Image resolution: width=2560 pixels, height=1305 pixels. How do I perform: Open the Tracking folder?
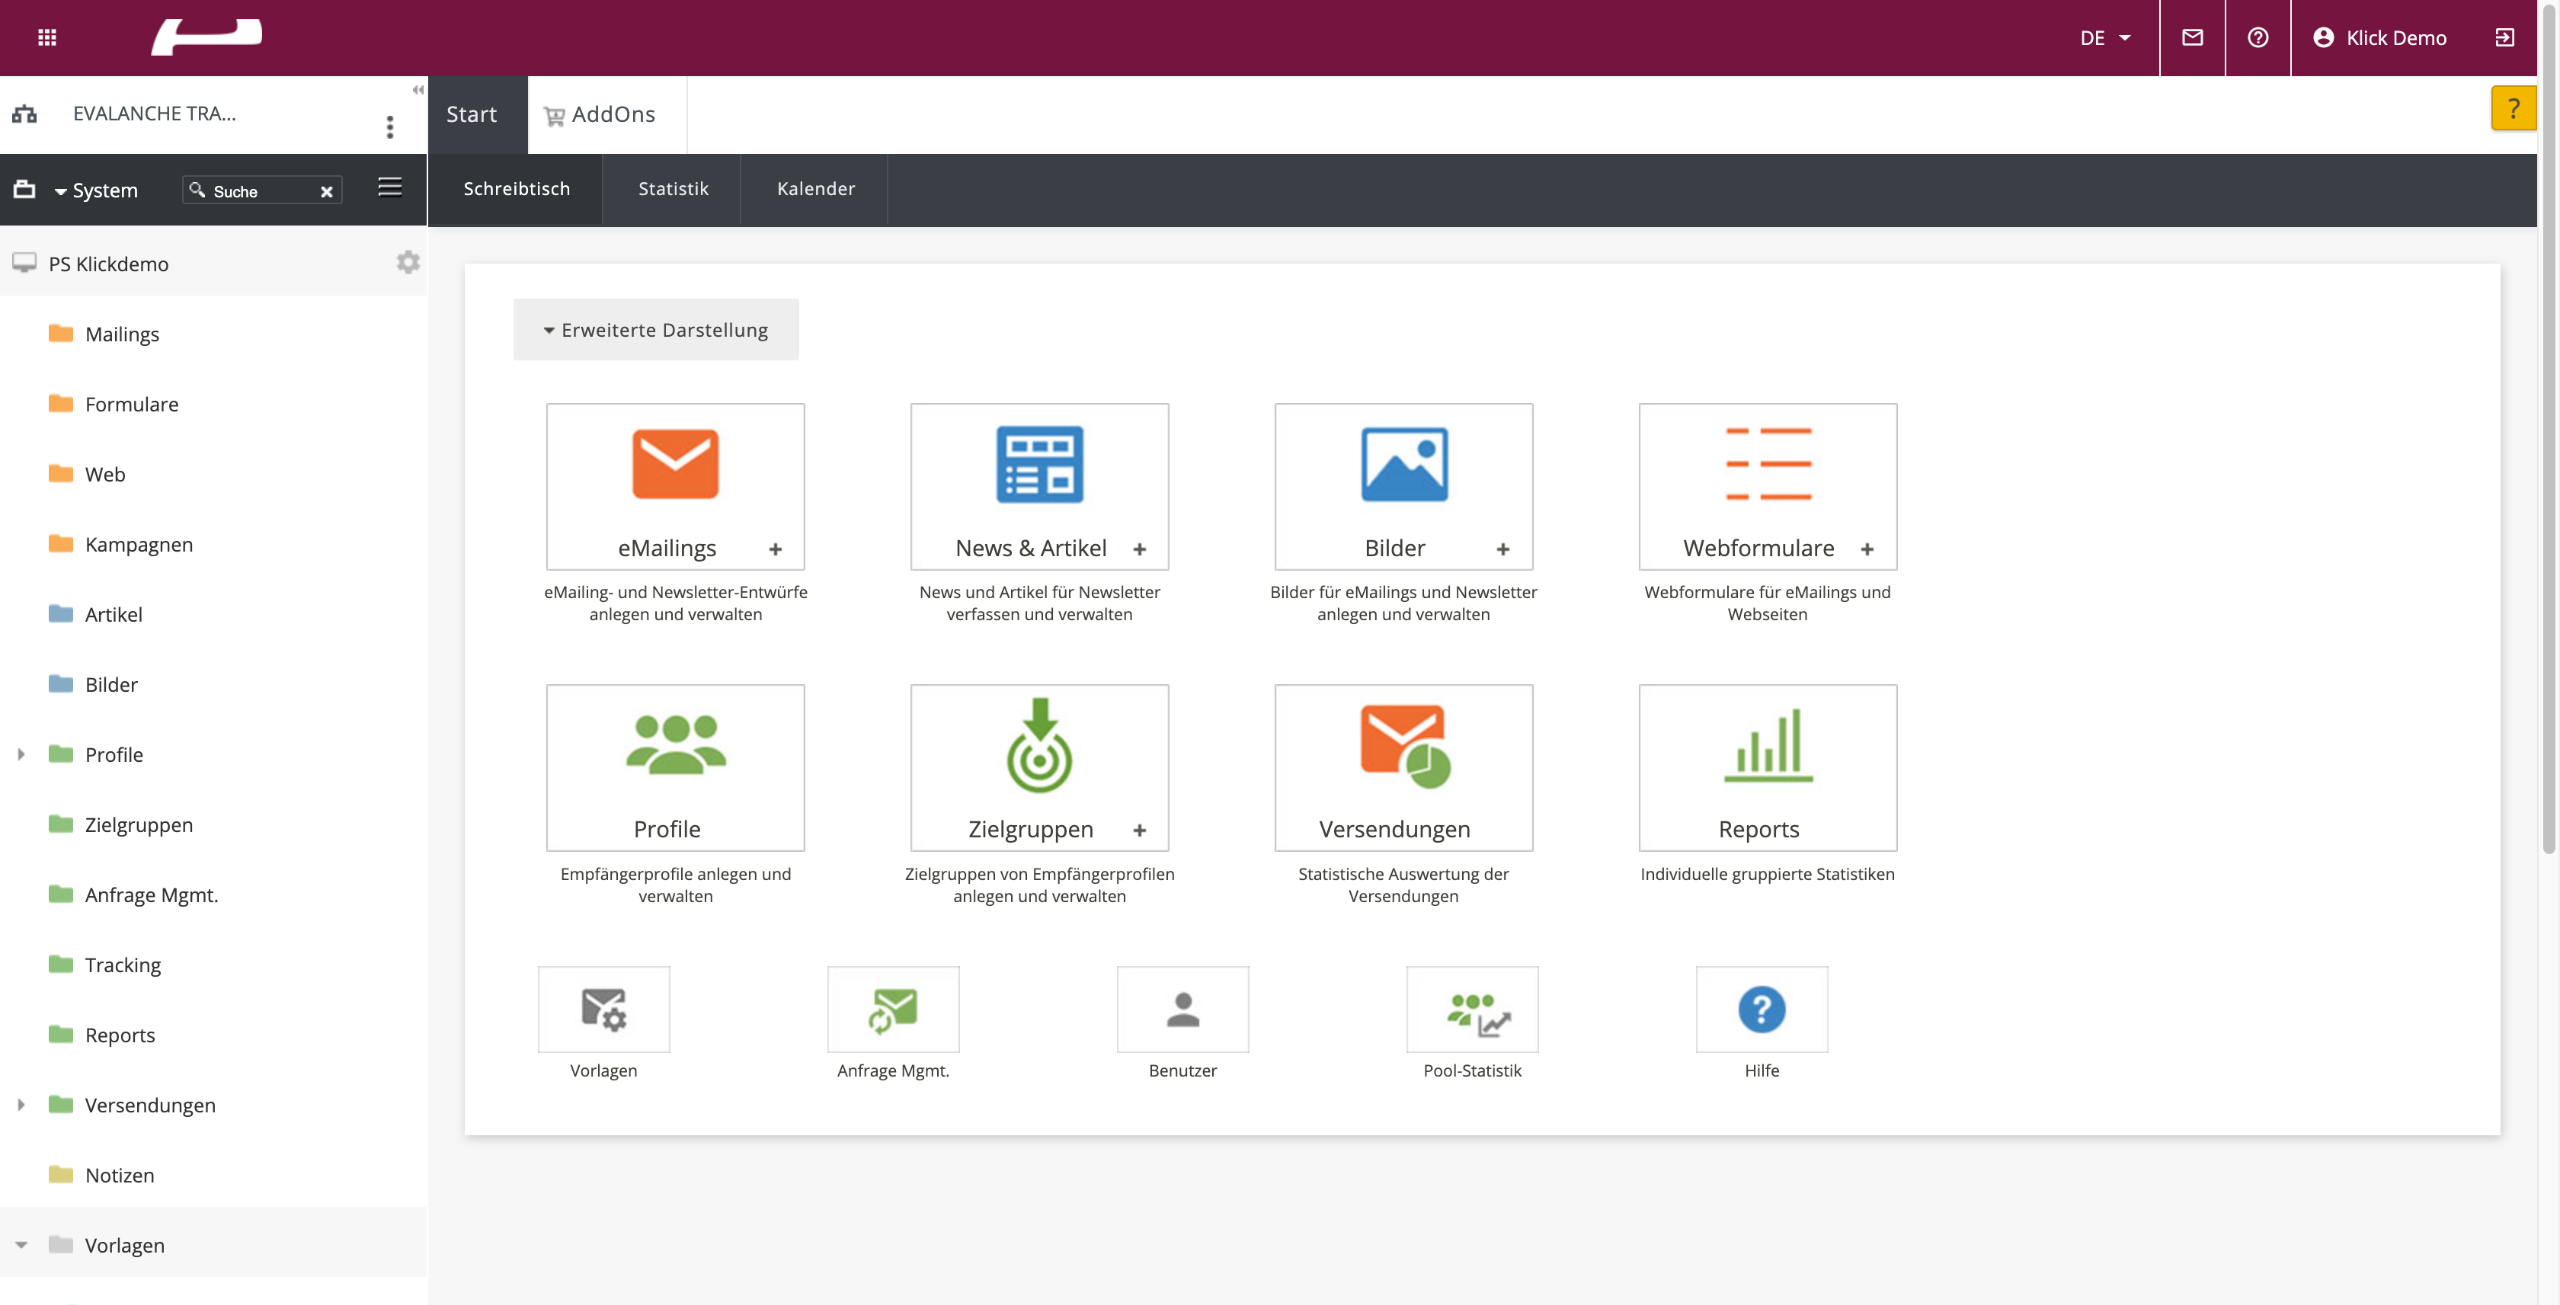pos(123,964)
